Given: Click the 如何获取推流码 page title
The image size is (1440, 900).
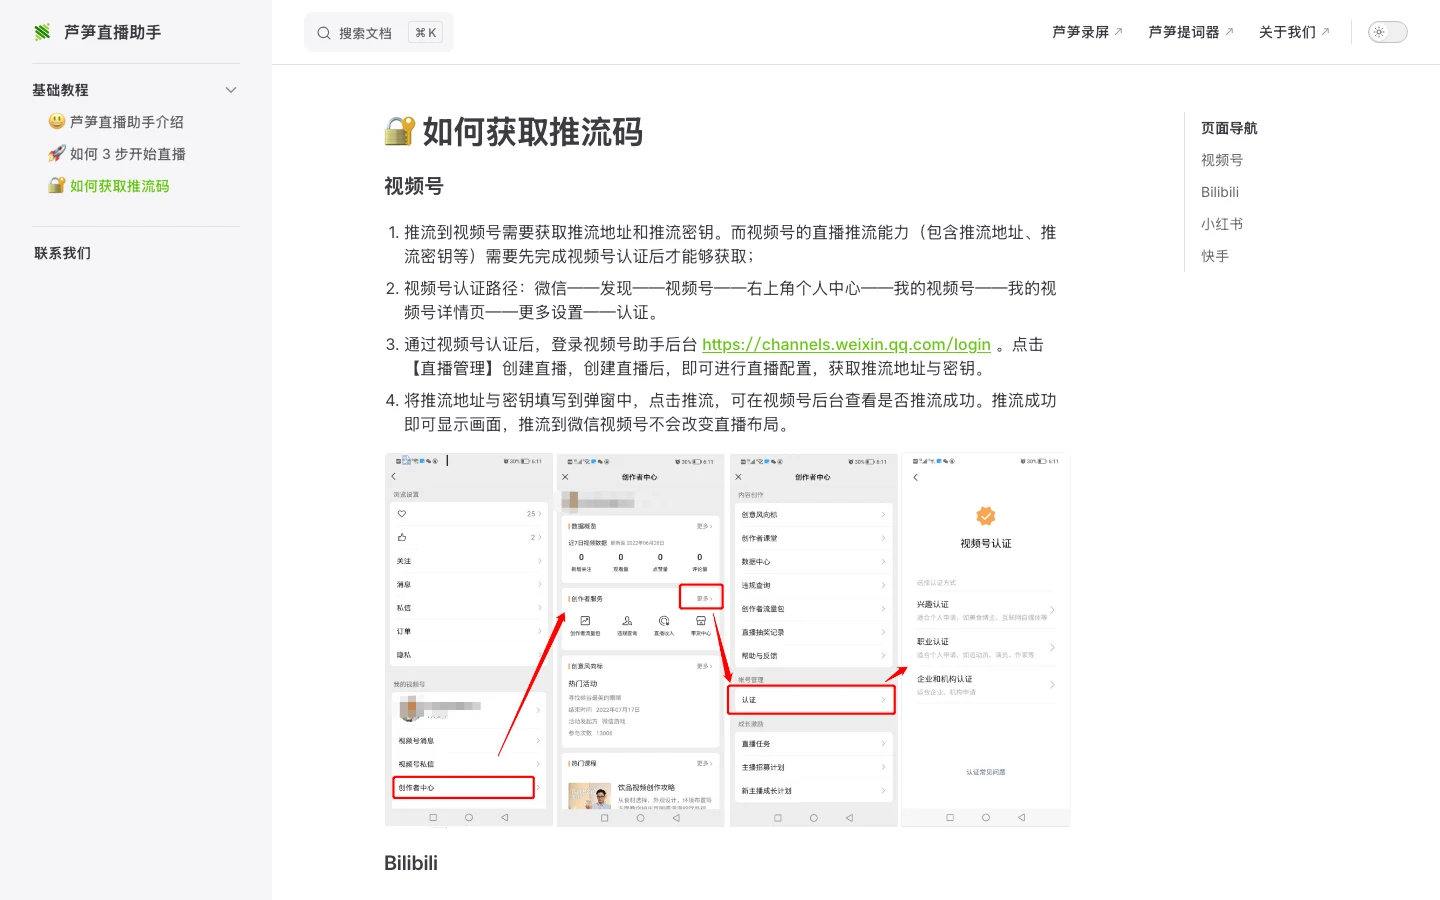Looking at the screenshot, I should [x=514, y=132].
